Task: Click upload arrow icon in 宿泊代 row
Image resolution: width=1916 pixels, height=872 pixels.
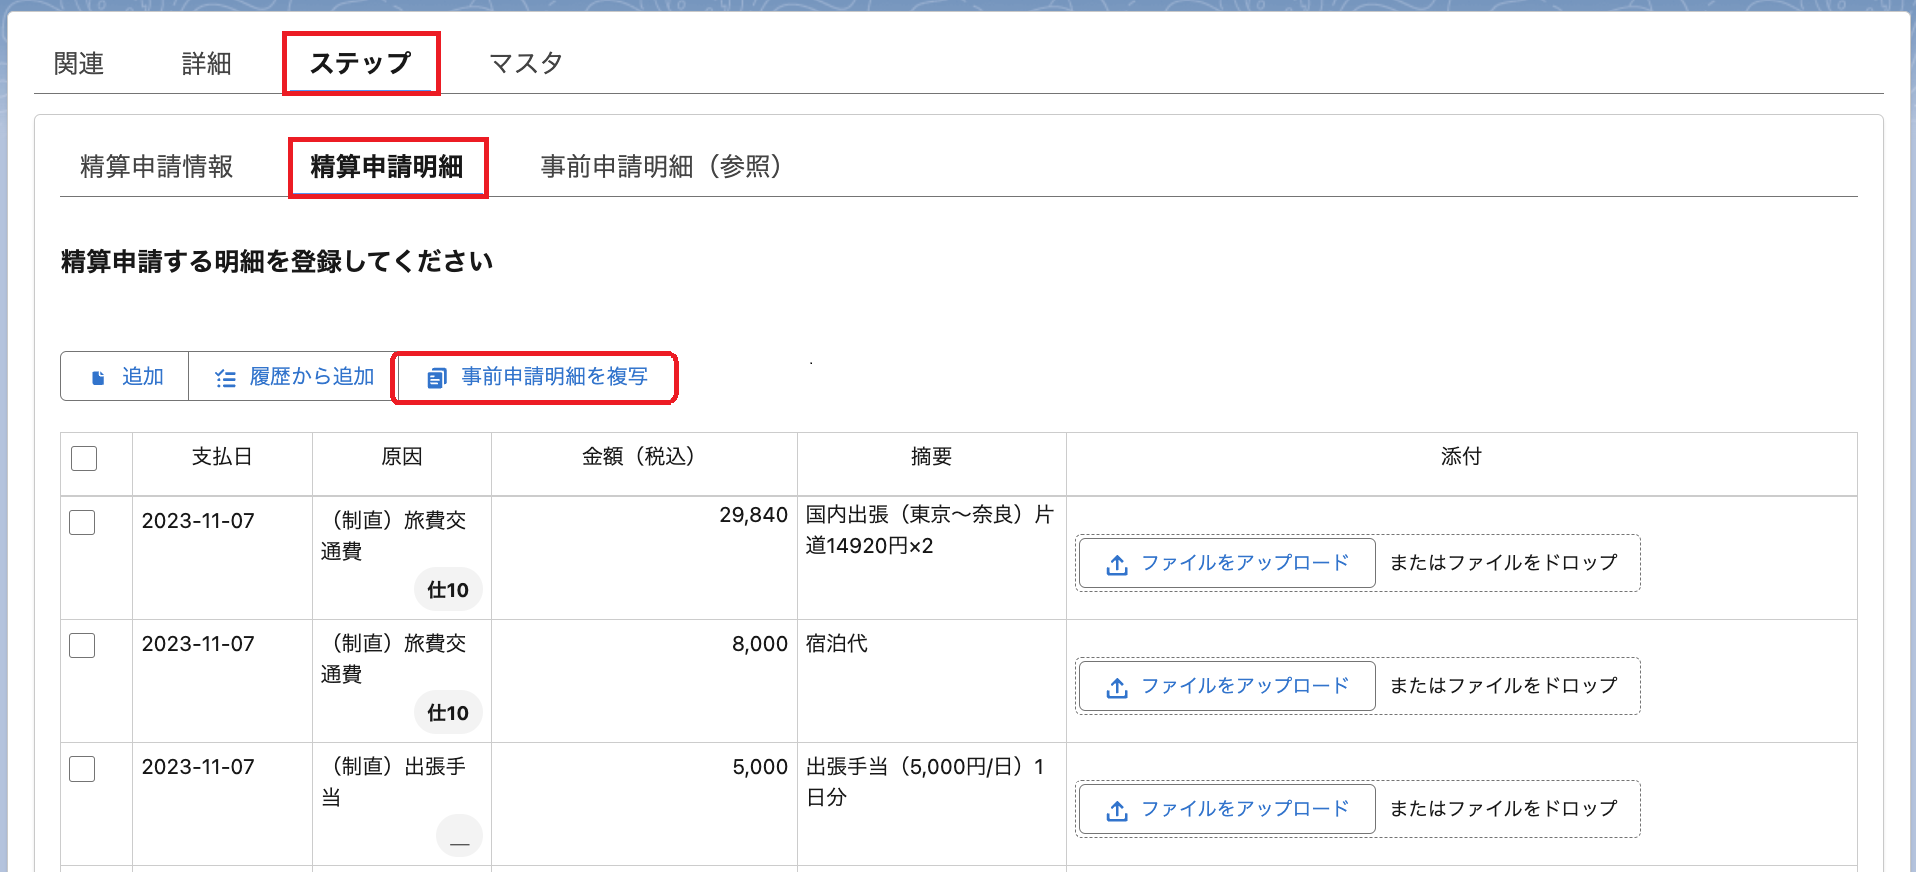Action: (1117, 688)
